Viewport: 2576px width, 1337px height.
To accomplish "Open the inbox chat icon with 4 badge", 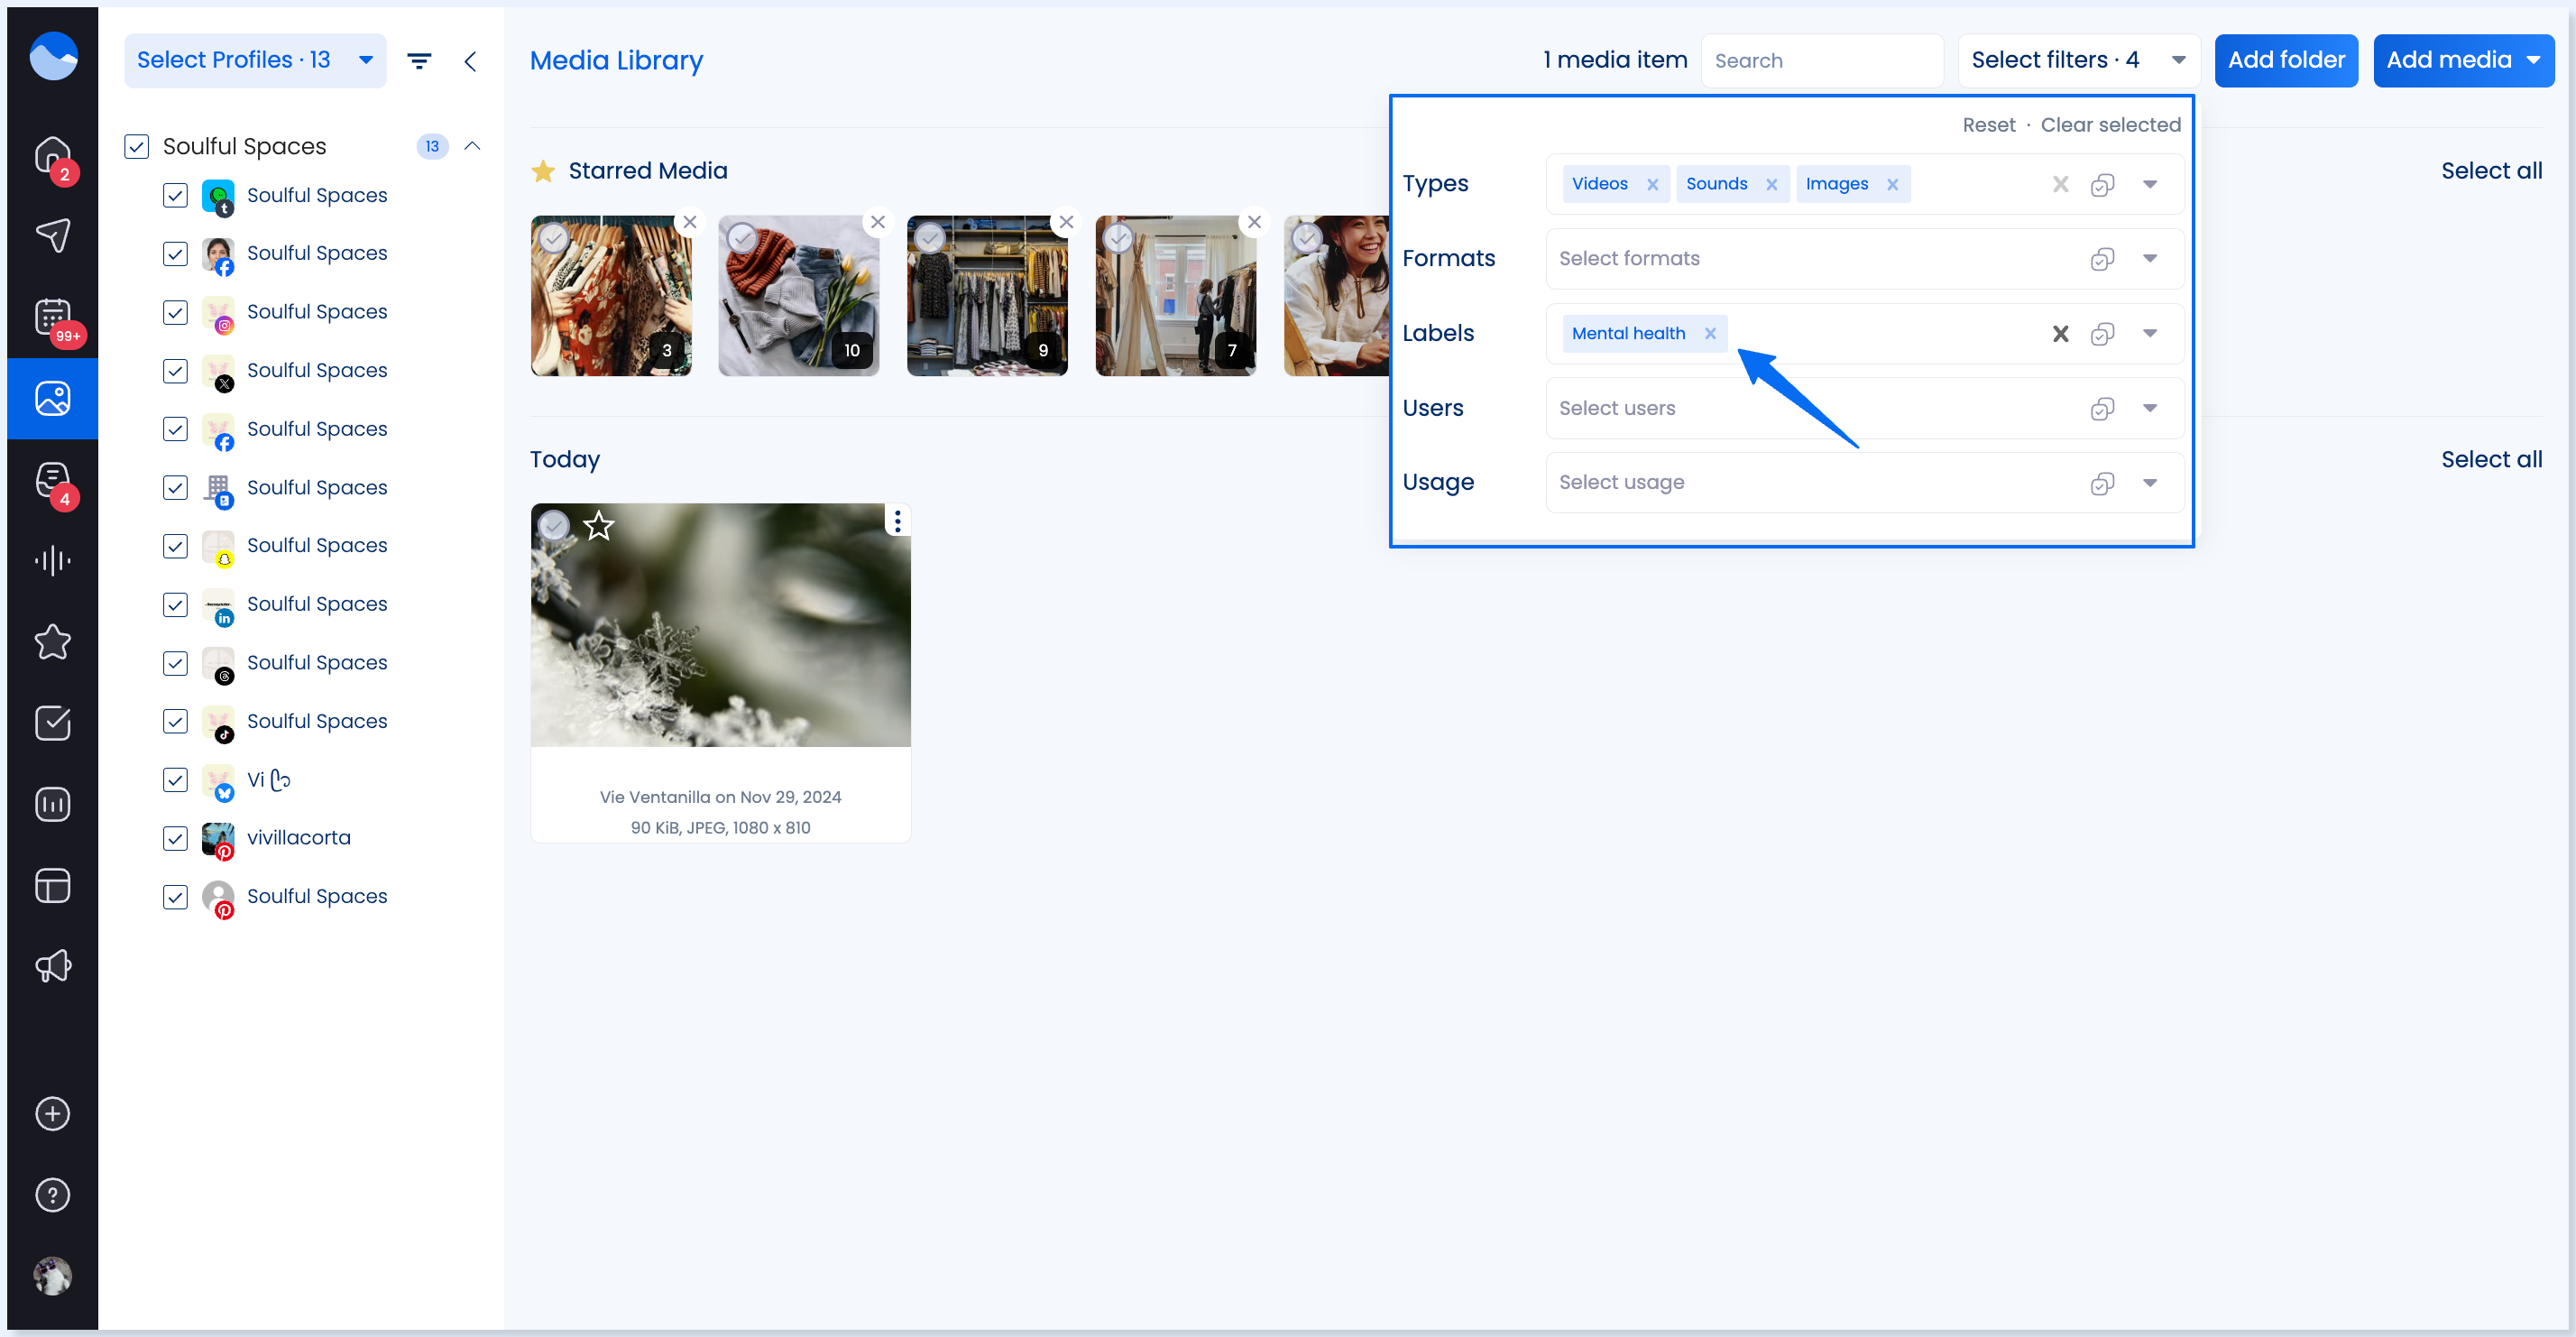I will tap(52, 480).
